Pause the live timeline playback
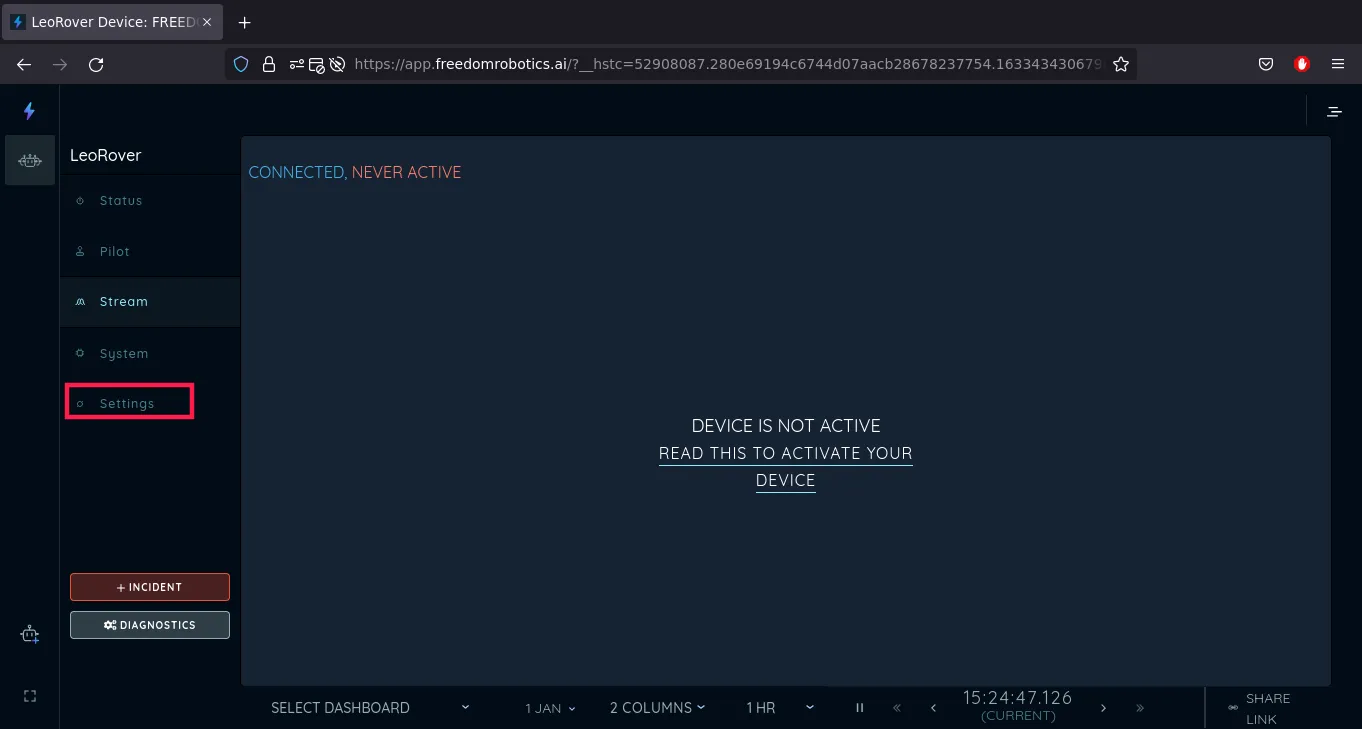This screenshot has width=1362, height=729. pyautogui.click(x=859, y=708)
